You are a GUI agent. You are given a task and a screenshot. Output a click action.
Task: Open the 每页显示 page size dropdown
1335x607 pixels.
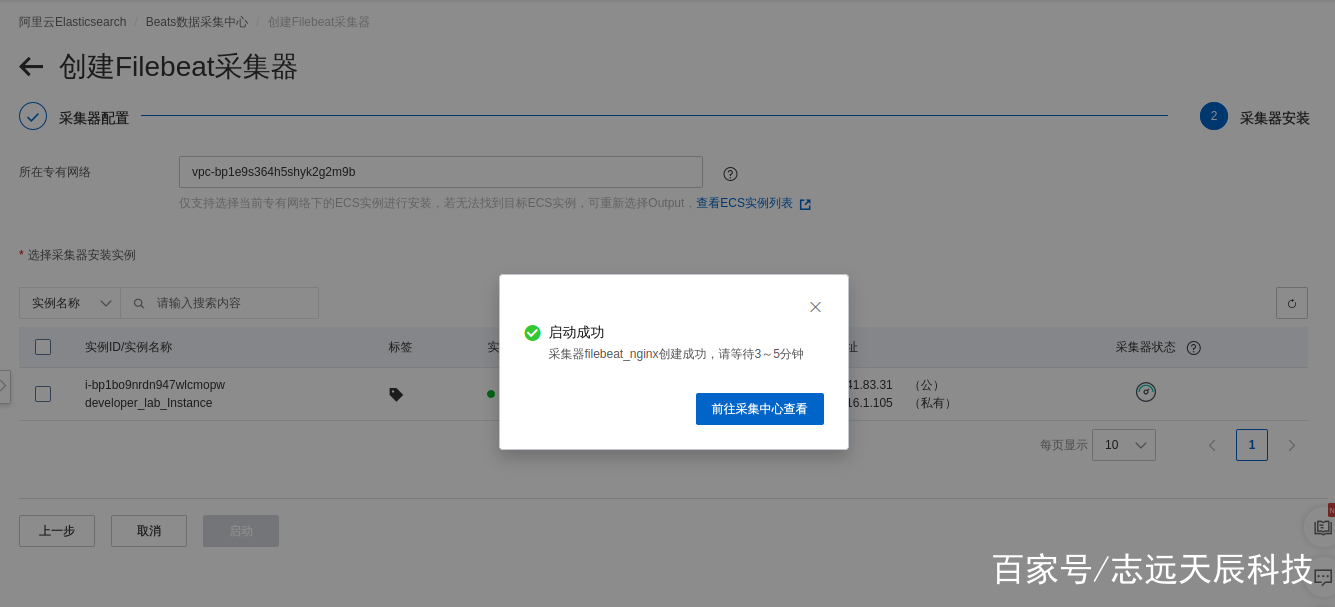click(x=1124, y=445)
